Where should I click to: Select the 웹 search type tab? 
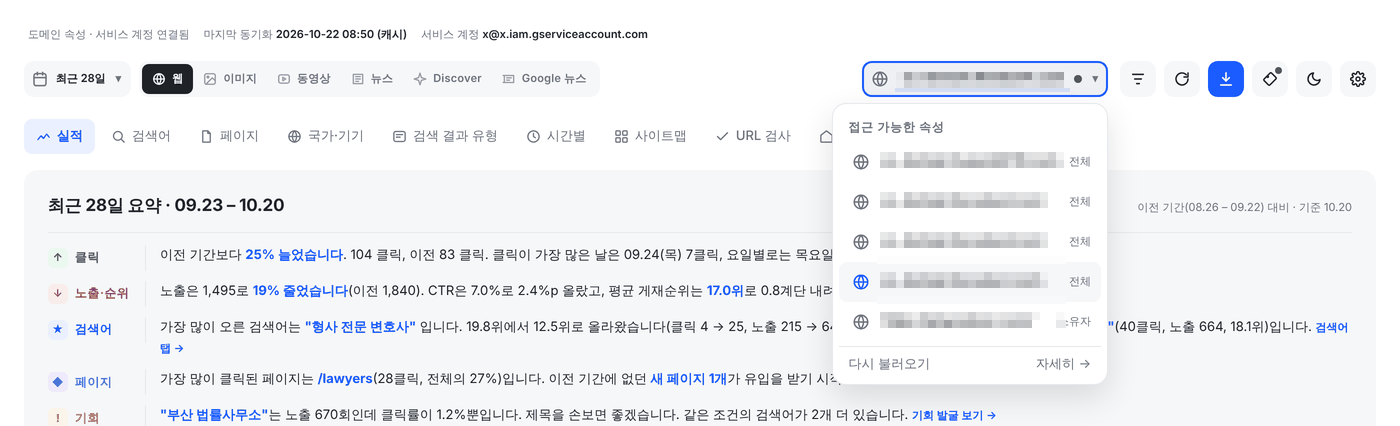[167, 79]
